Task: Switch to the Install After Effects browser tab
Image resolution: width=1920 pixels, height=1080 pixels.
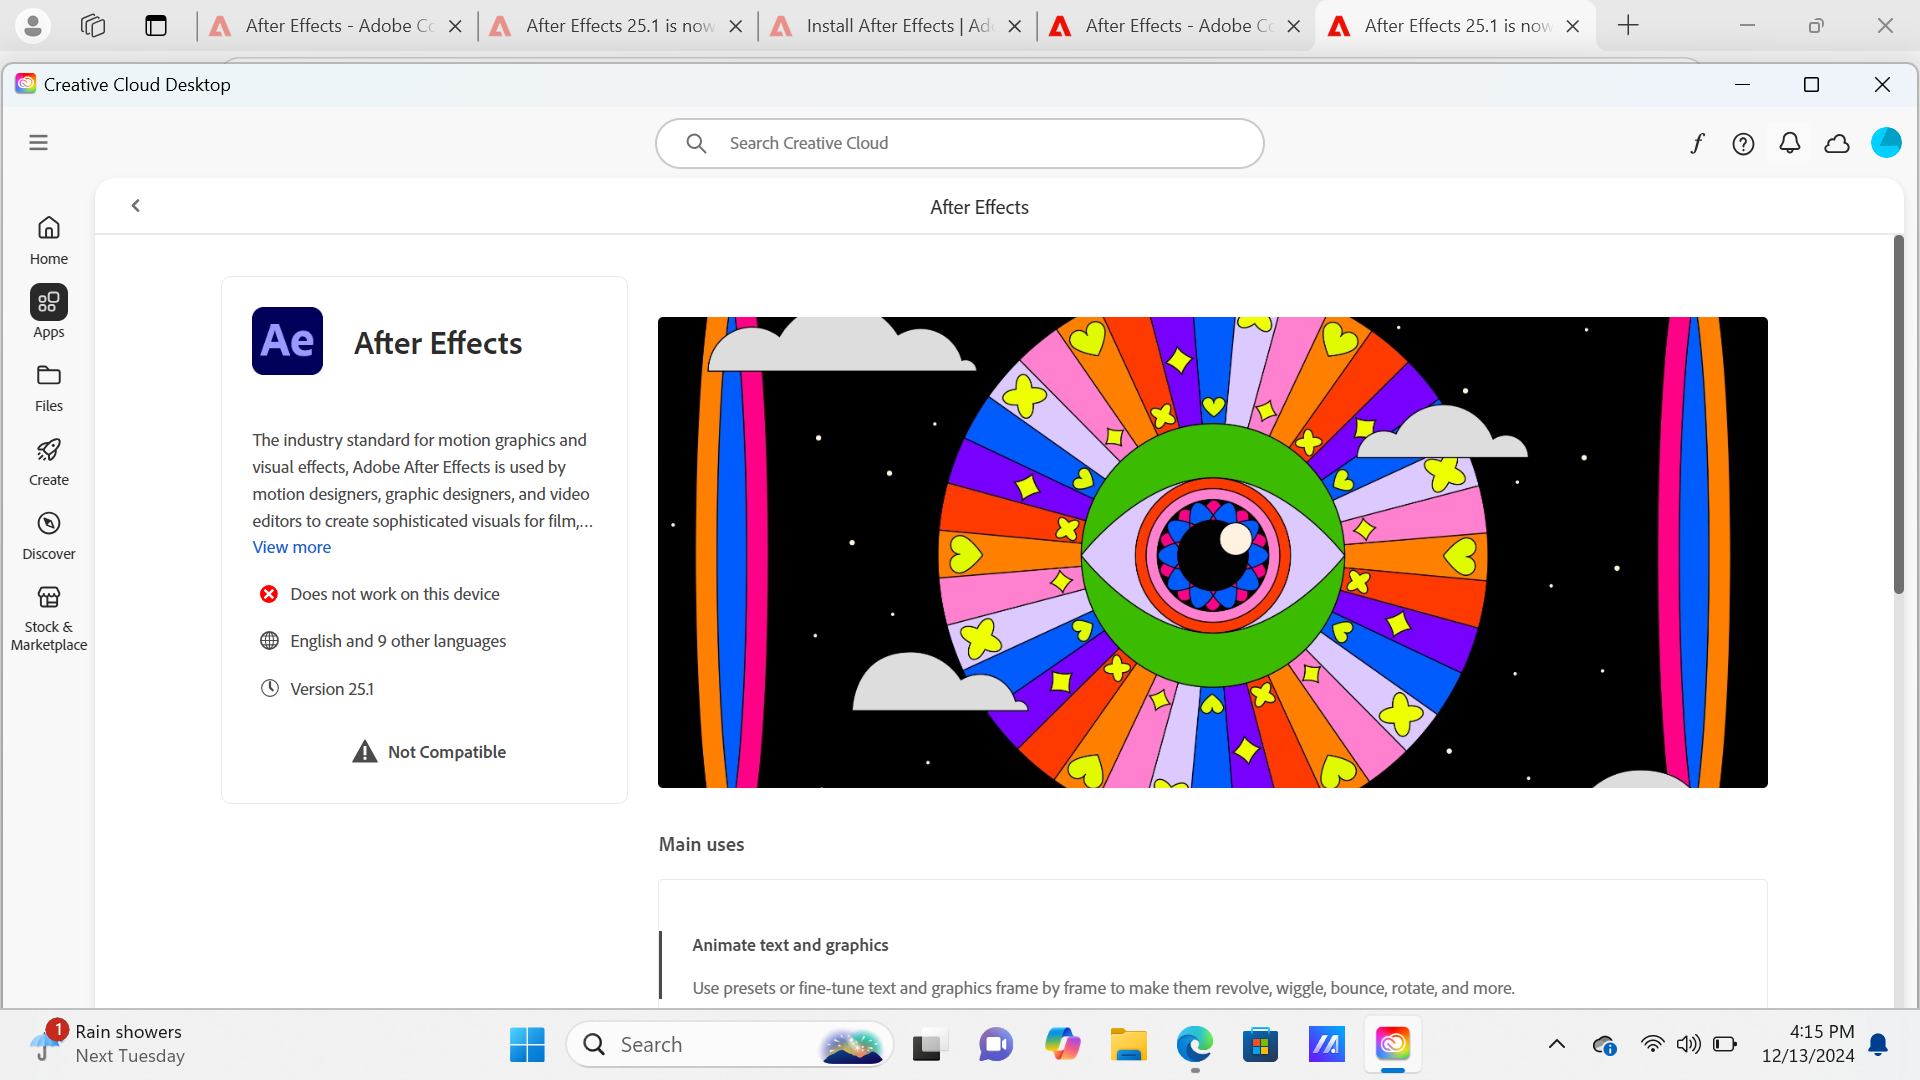Action: point(890,25)
